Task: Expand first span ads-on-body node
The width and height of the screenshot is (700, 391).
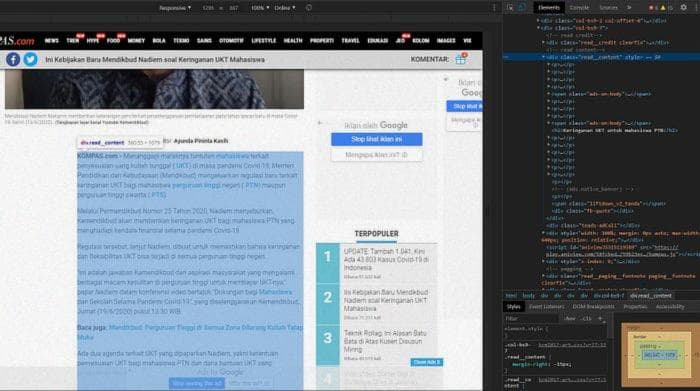Action: click(x=549, y=94)
